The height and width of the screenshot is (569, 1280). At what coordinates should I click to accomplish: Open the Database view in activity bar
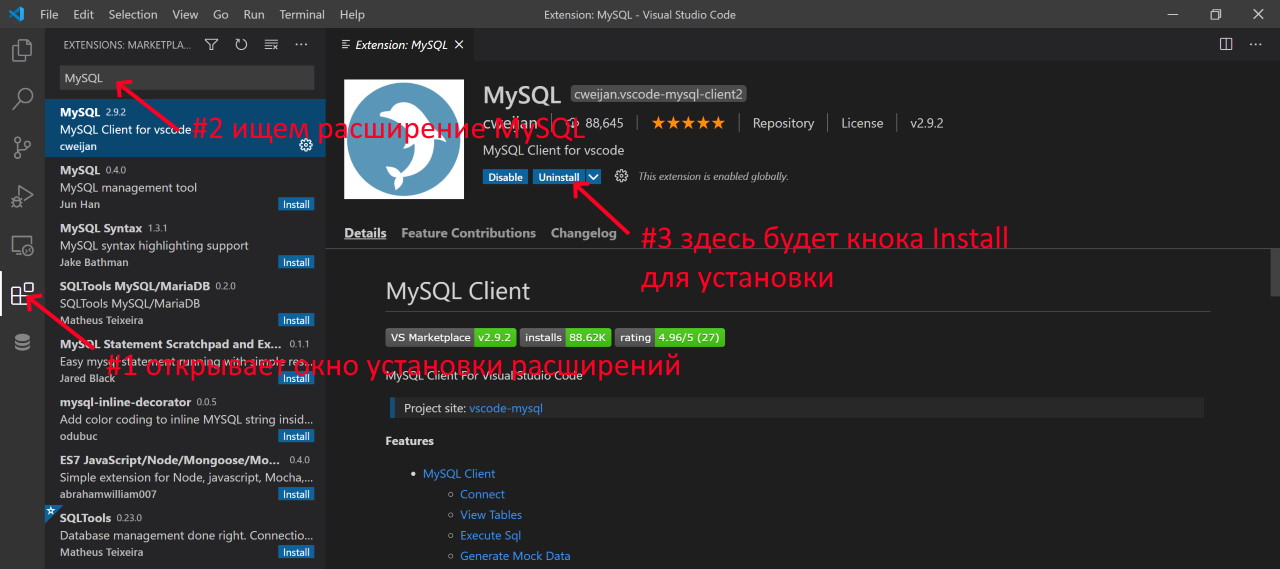[x=22, y=343]
